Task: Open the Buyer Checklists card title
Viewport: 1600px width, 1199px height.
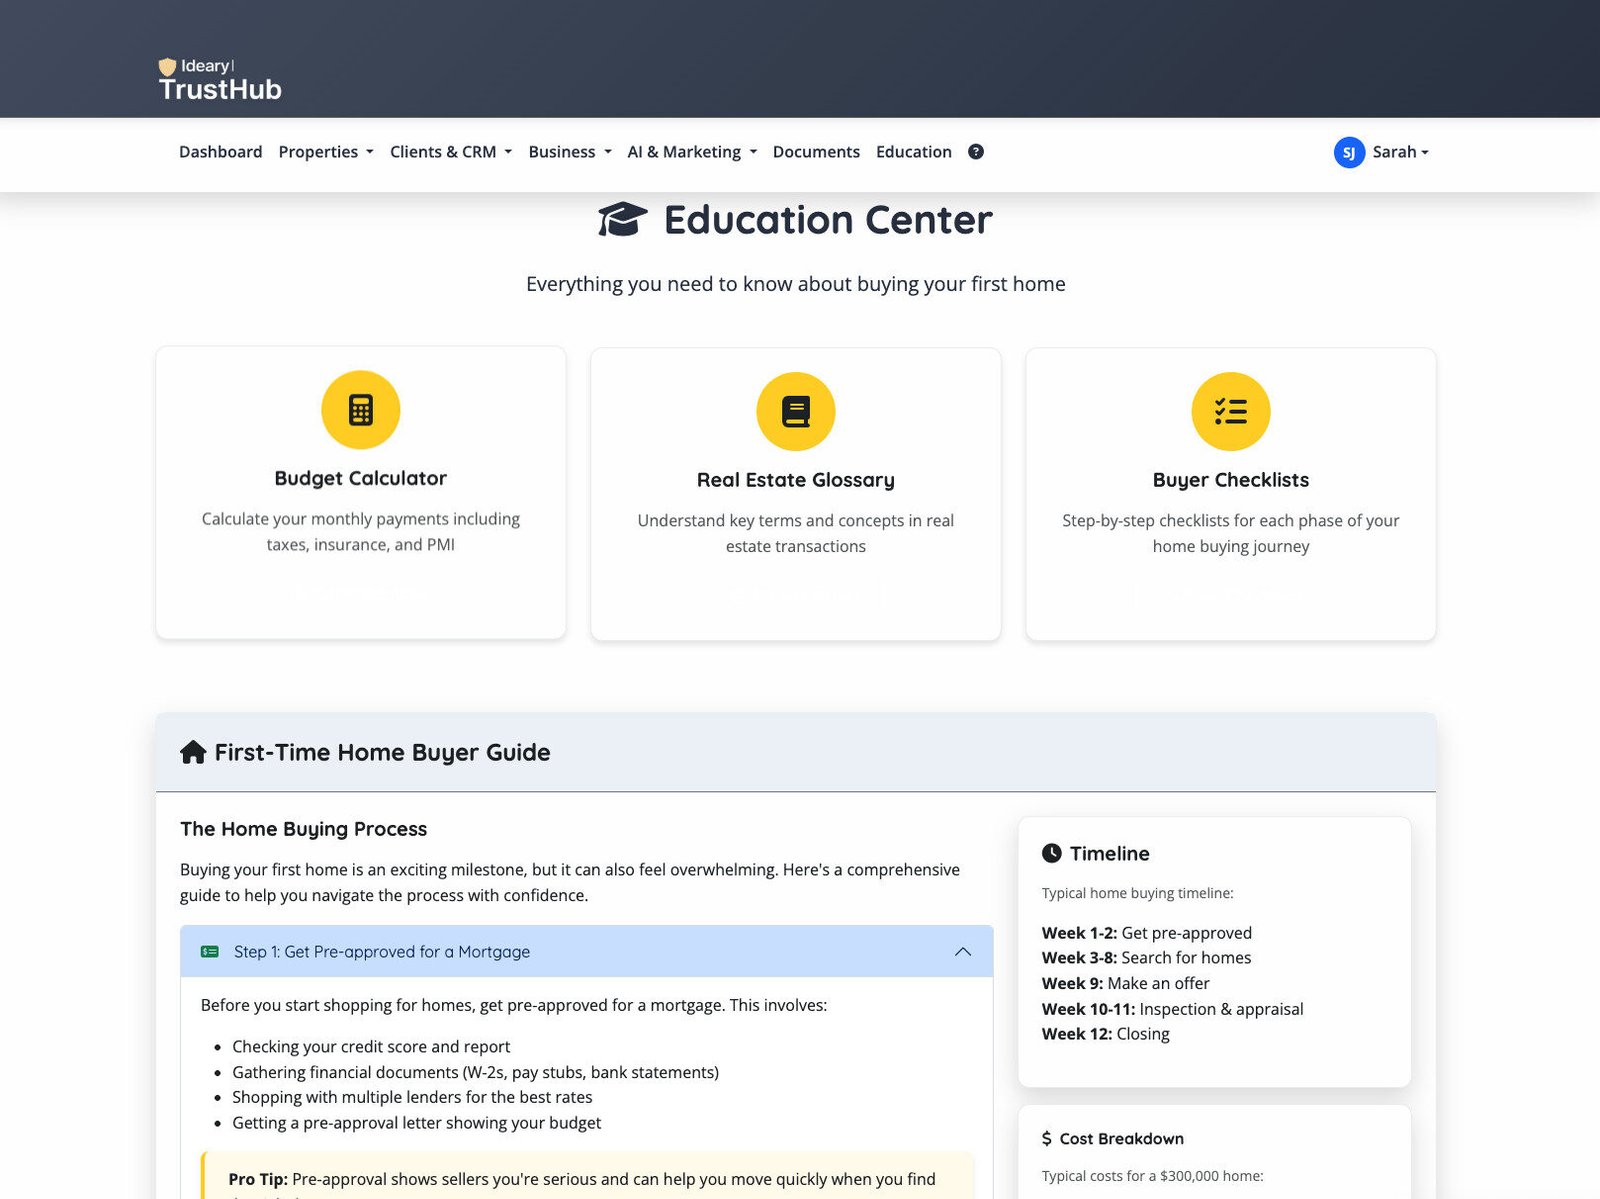Action: [1231, 481]
